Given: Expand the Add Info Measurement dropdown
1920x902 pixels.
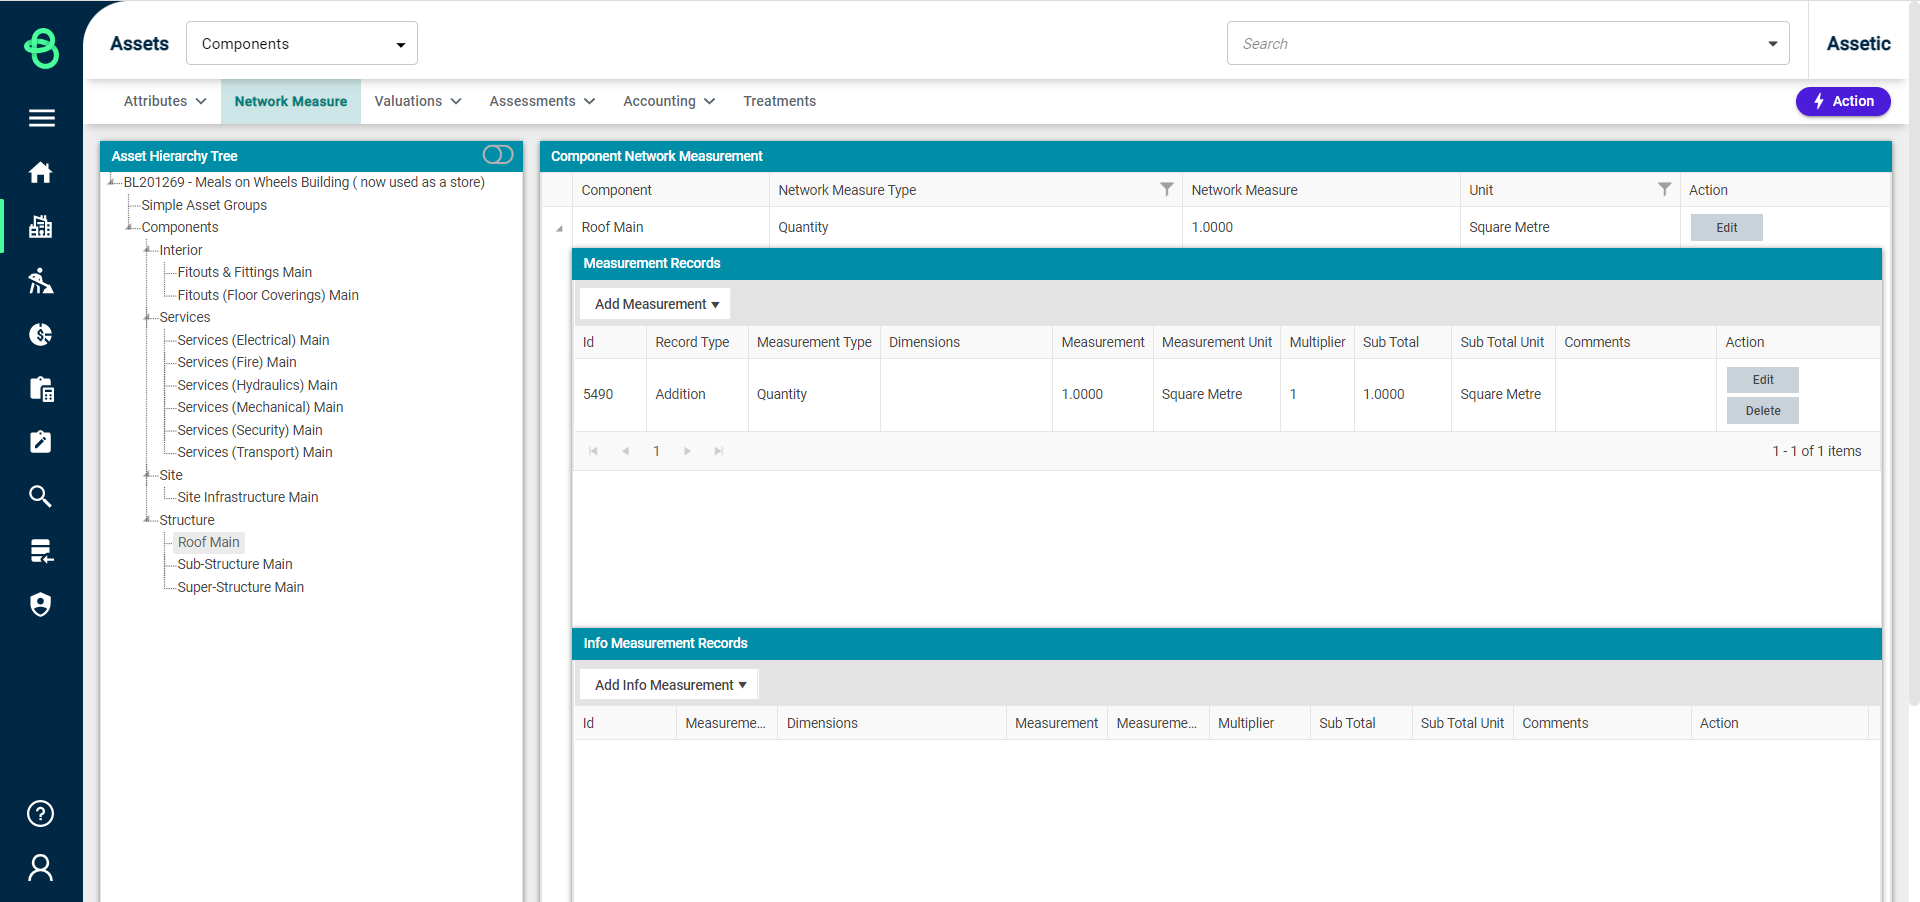Looking at the screenshot, I should (670, 685).
